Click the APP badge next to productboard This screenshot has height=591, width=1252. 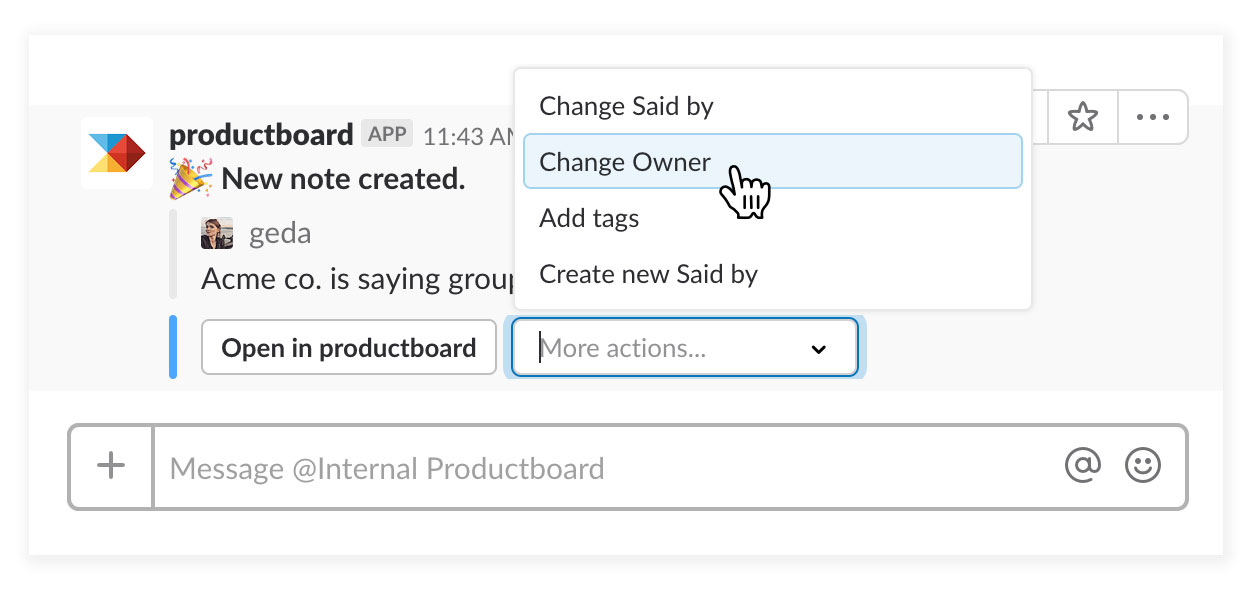386,132
